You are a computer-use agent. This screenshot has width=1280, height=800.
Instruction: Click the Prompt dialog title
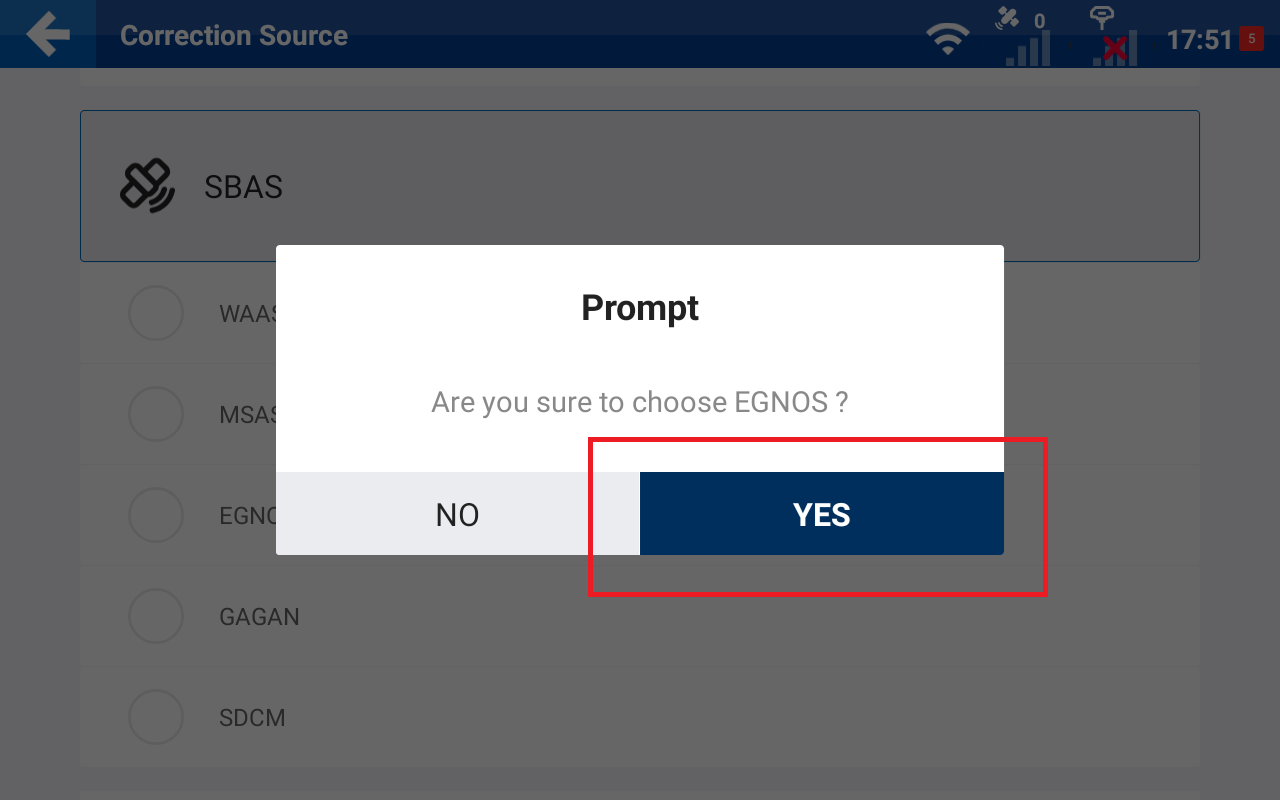(x=640, y=308)
